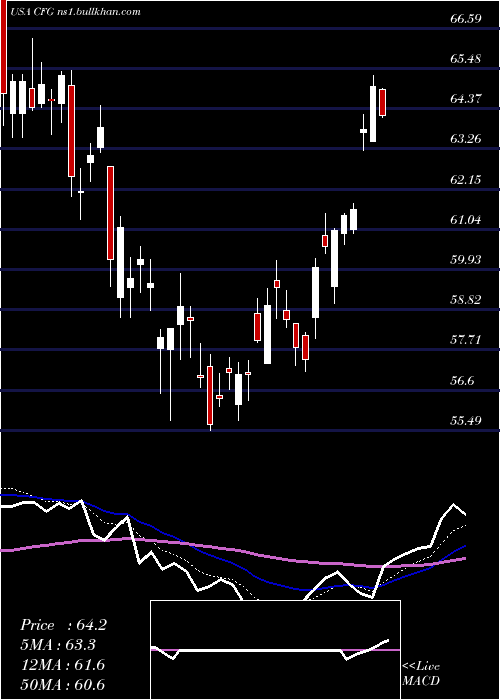Click the 5MA : 63.3 readout
This screenshot has width=500, height=700.
(58, 645)
